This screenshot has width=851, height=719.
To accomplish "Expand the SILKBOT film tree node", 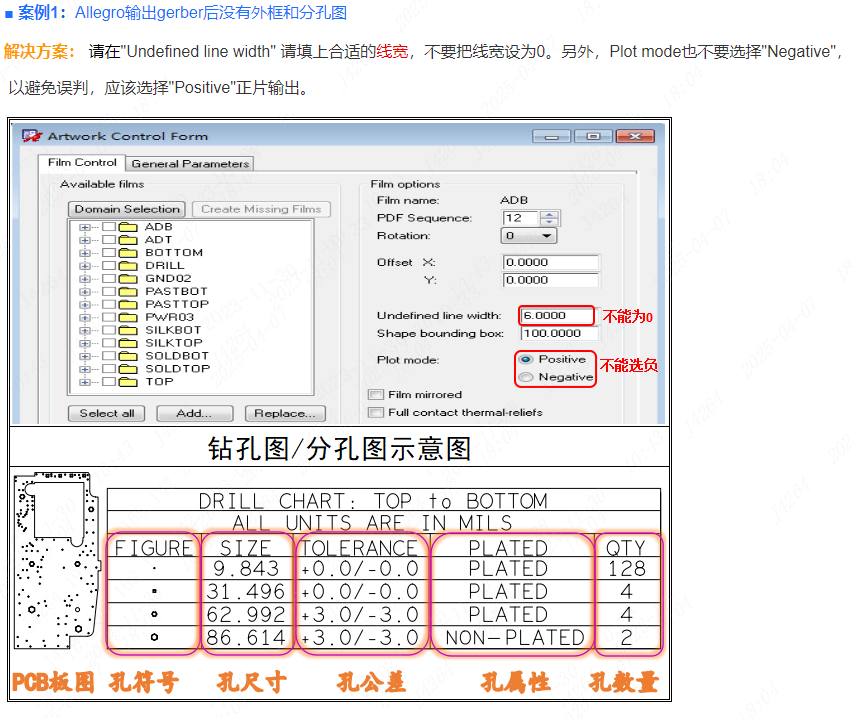I will (85, 330).
